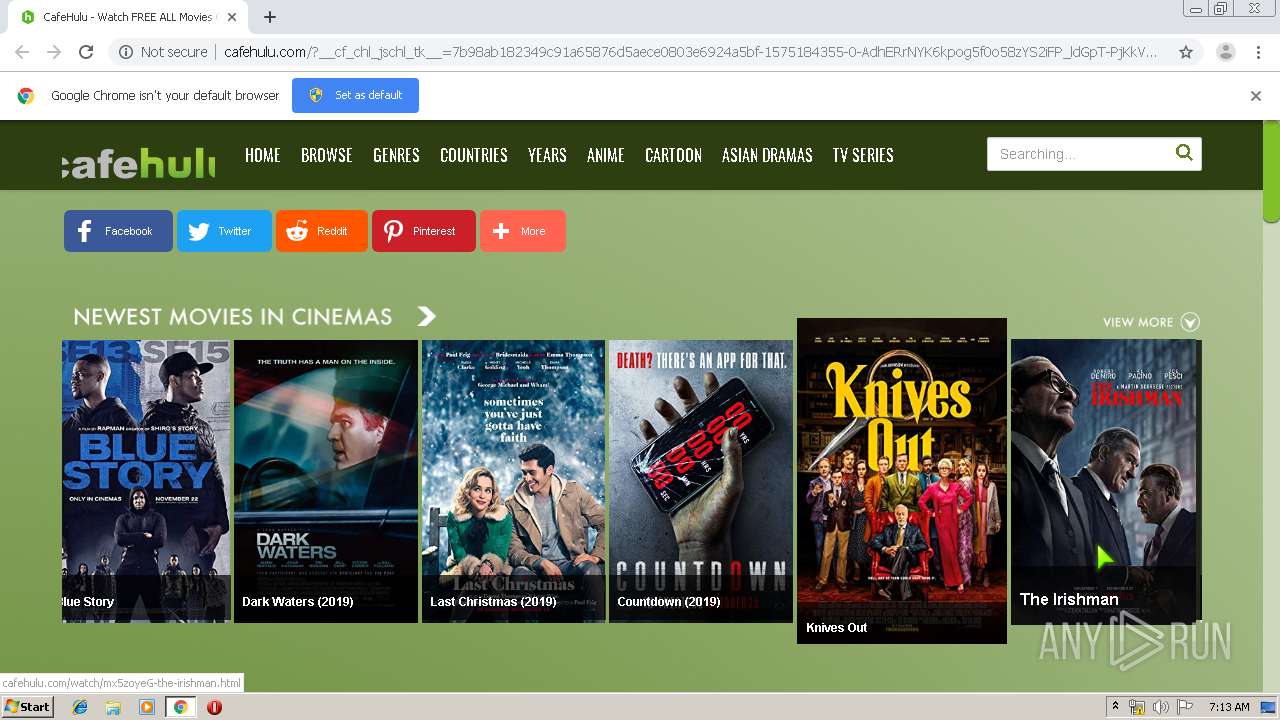The width and height of the screenshot is (1280, 720).
Task: Switch to Chrome taskbar button
Action: [180, 707]
